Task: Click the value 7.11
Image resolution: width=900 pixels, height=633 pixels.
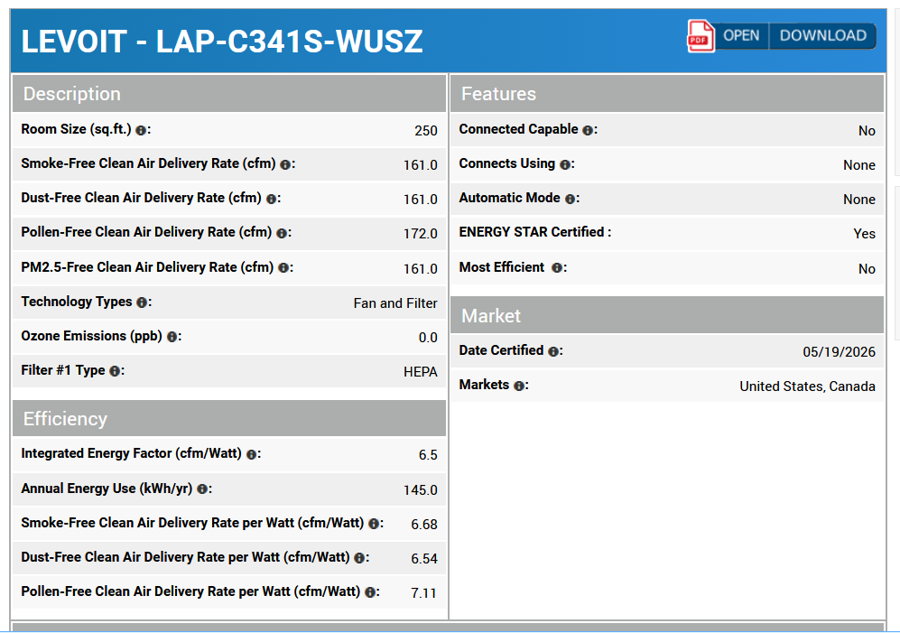Action: 424,593
